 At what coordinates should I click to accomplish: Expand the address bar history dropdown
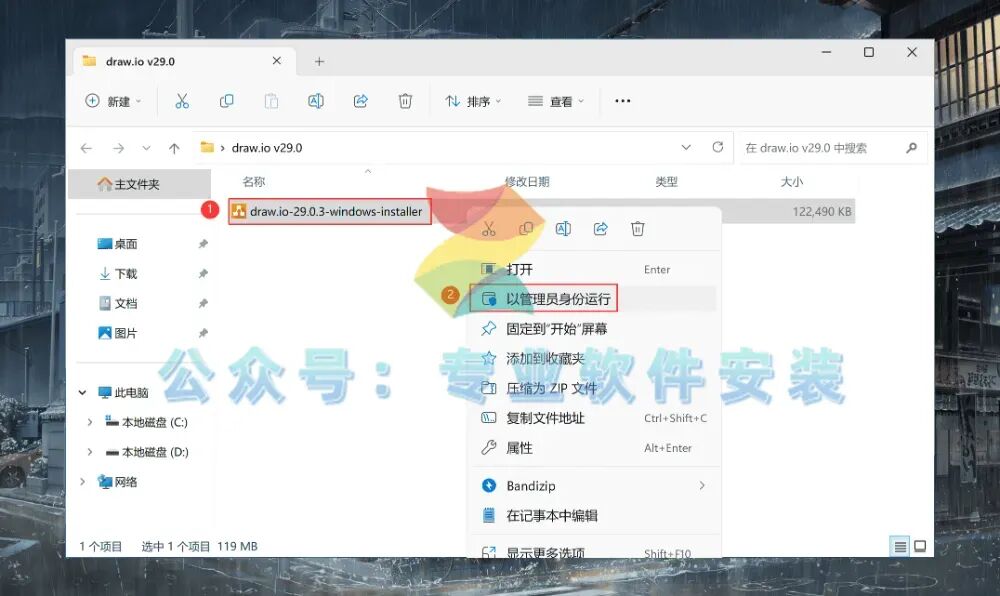686,147
